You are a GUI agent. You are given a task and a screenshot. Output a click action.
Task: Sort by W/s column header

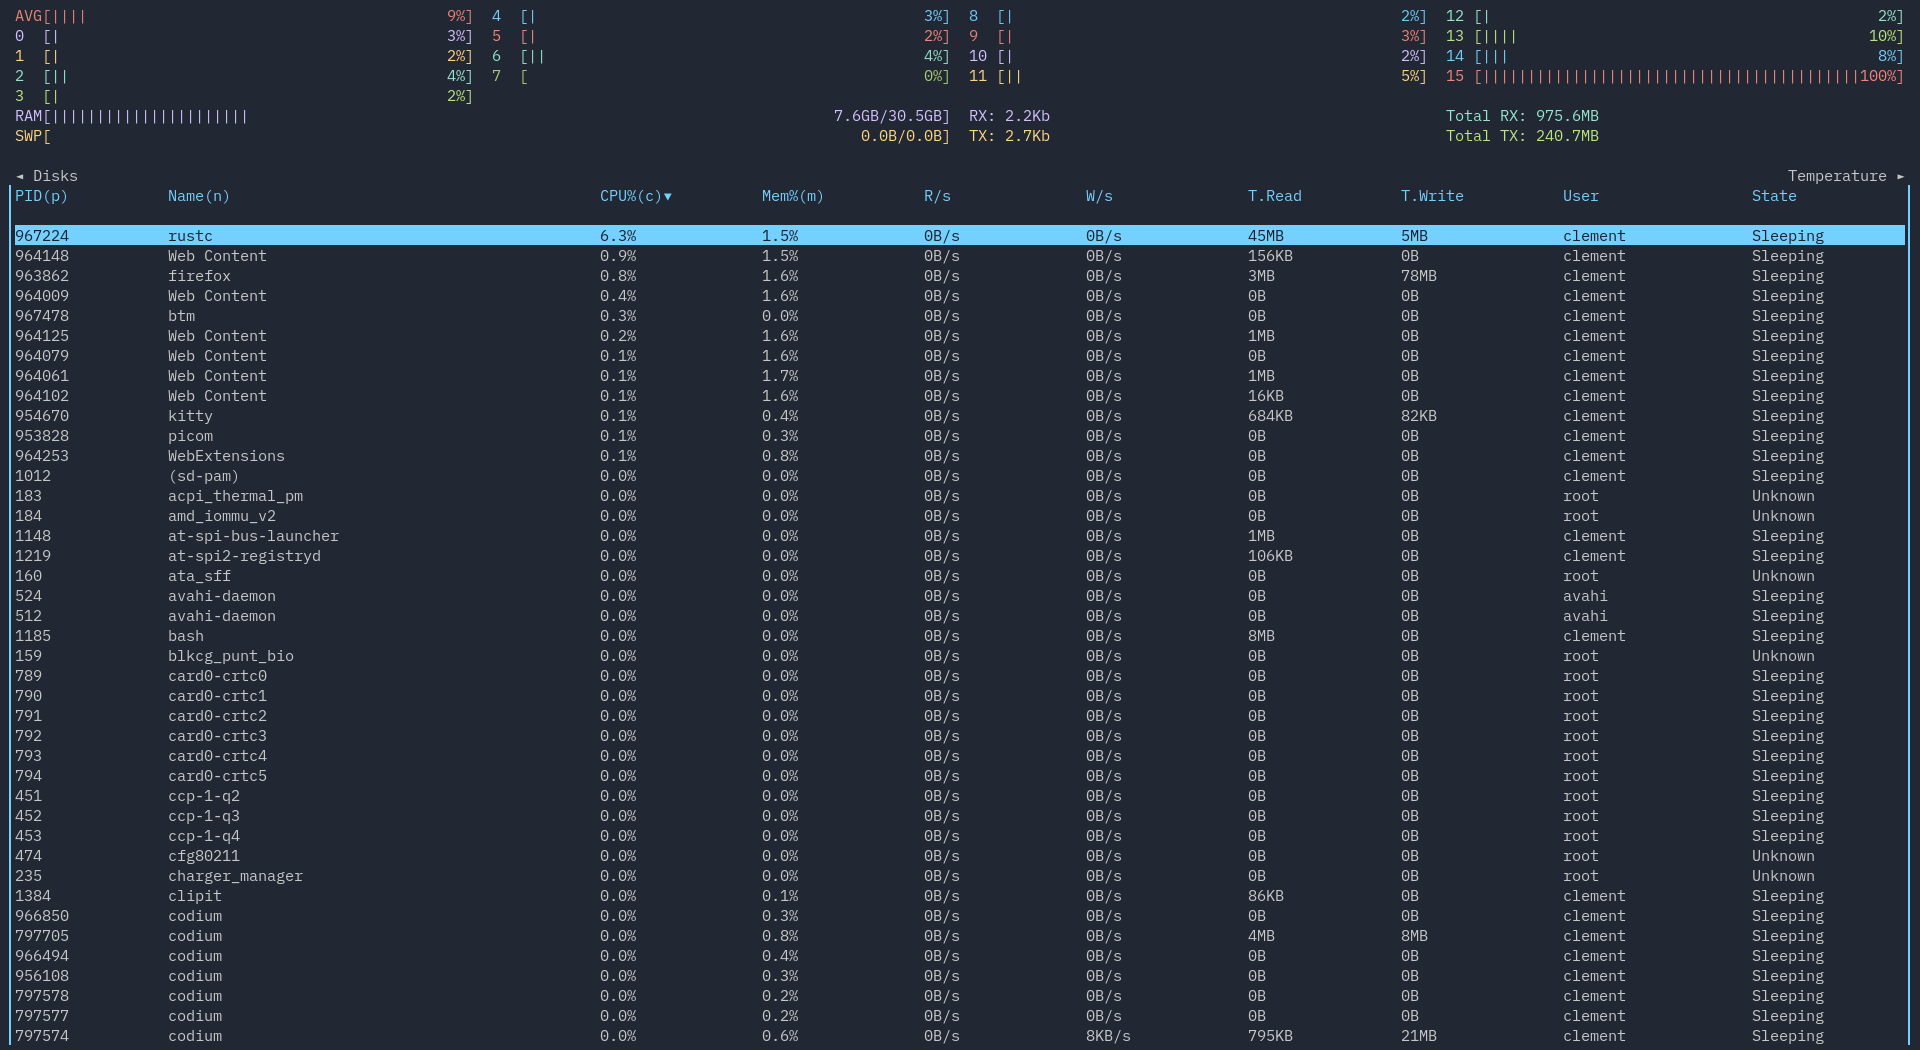click(x=1098, y=196)
